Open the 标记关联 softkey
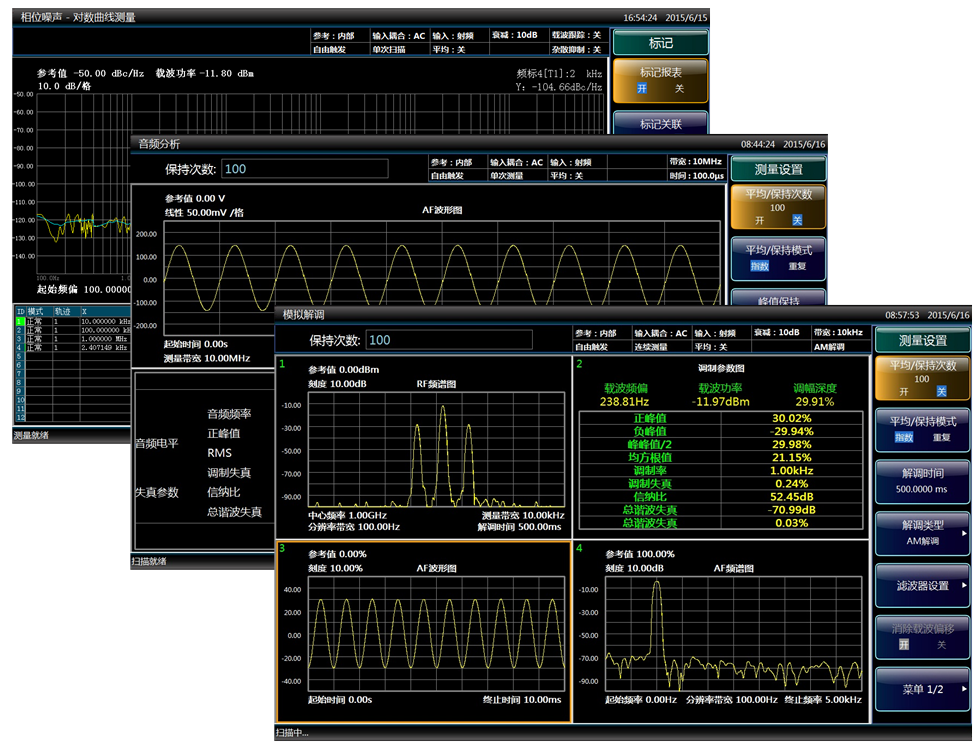This screenshot has width=980, height=746. tap(660, 124)
